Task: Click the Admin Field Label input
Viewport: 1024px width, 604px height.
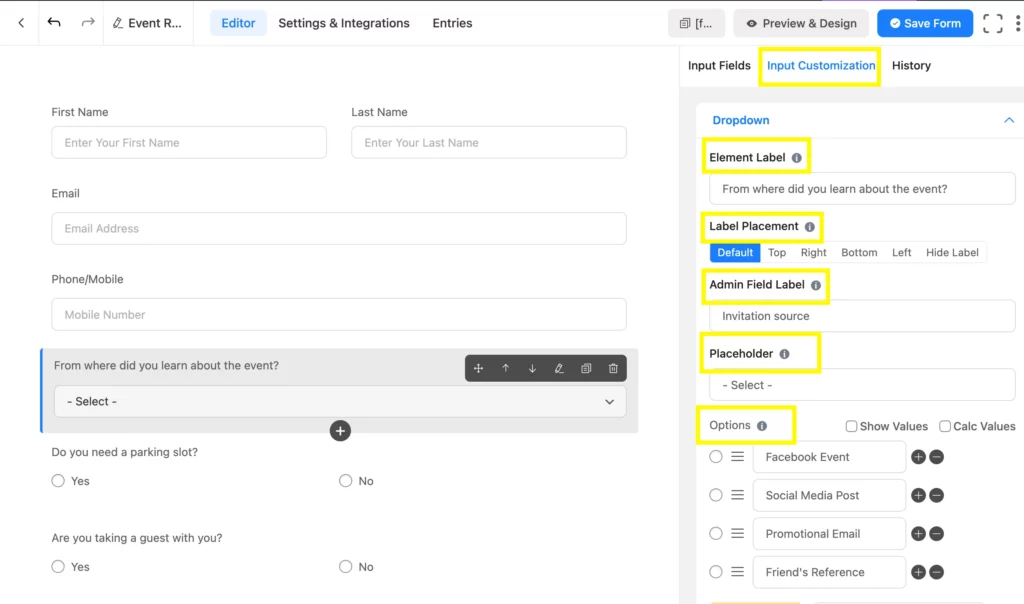Action: (861, 316)
